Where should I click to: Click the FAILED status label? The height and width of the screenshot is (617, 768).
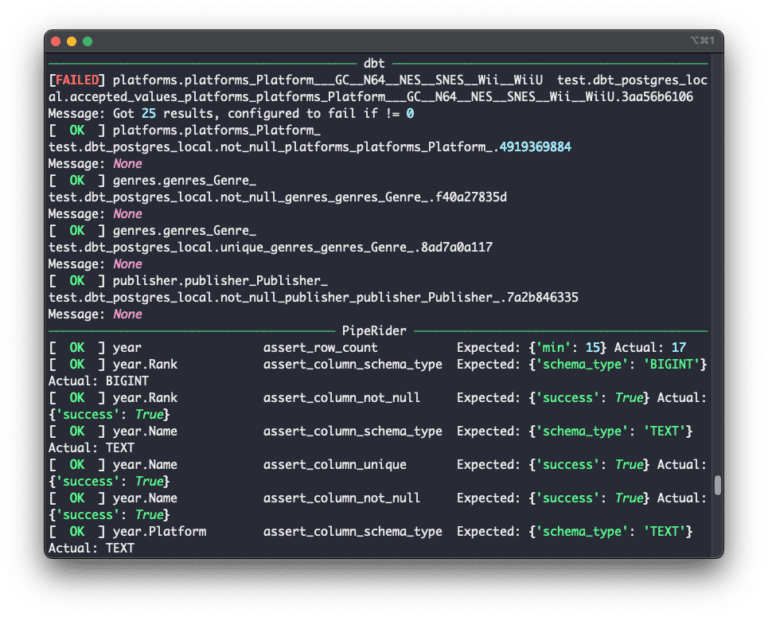tap(76, 80)
